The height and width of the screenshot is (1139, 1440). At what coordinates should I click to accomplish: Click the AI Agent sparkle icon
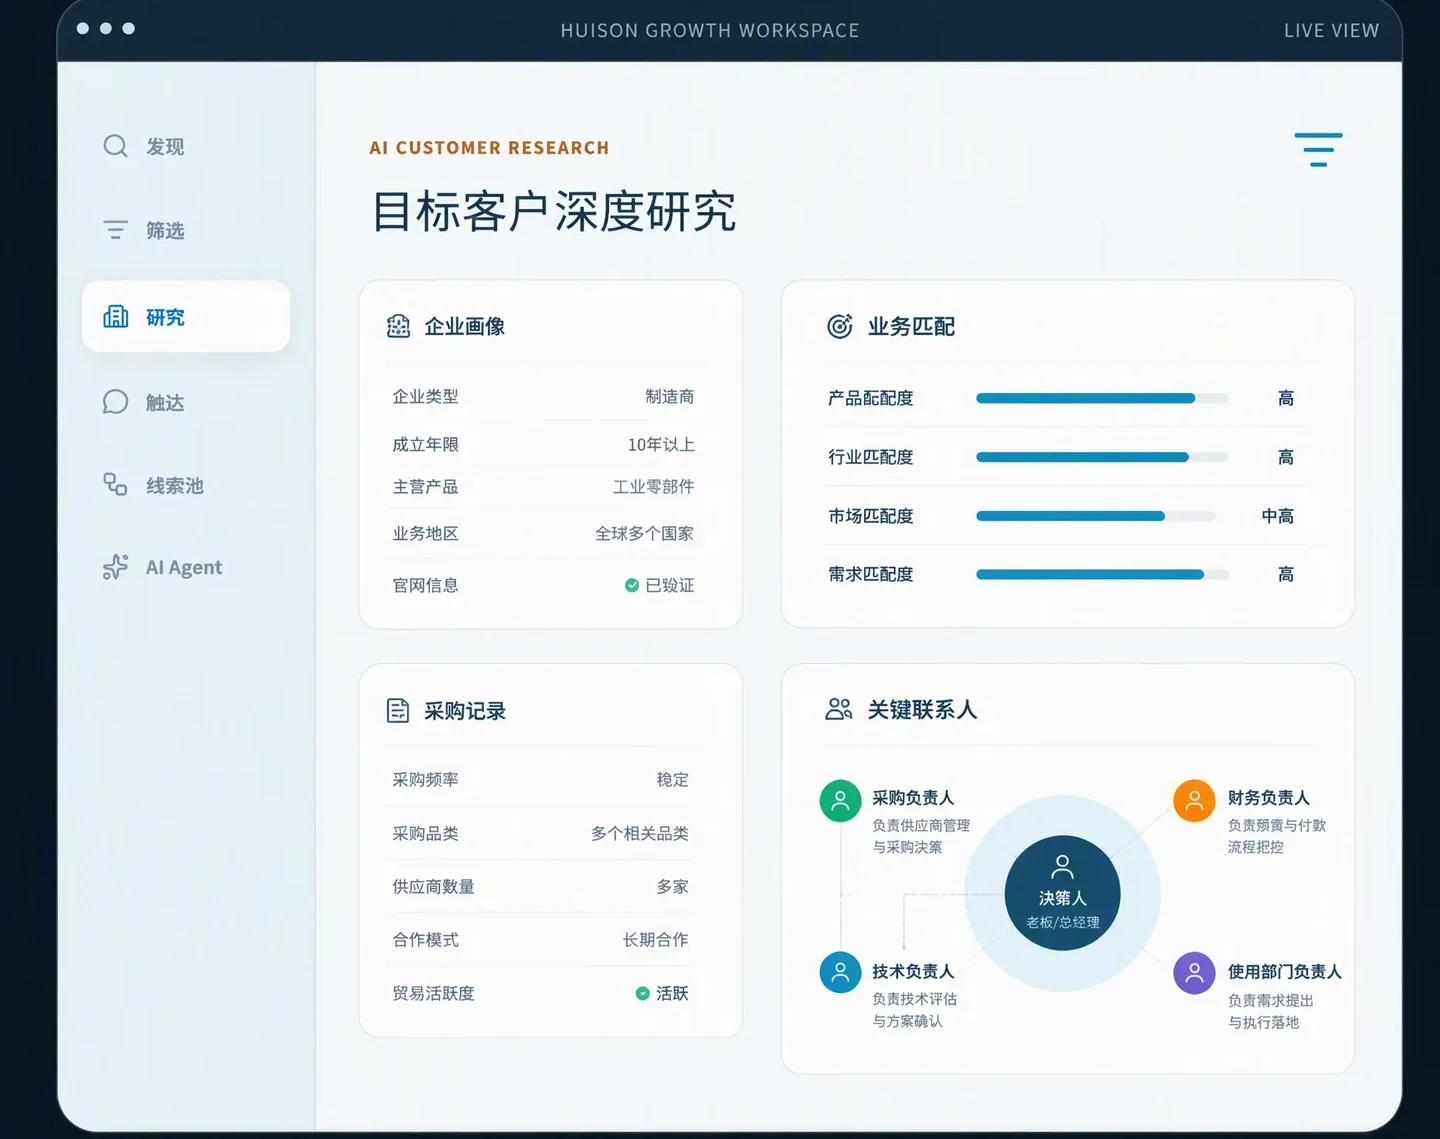[x=116, y=567]
